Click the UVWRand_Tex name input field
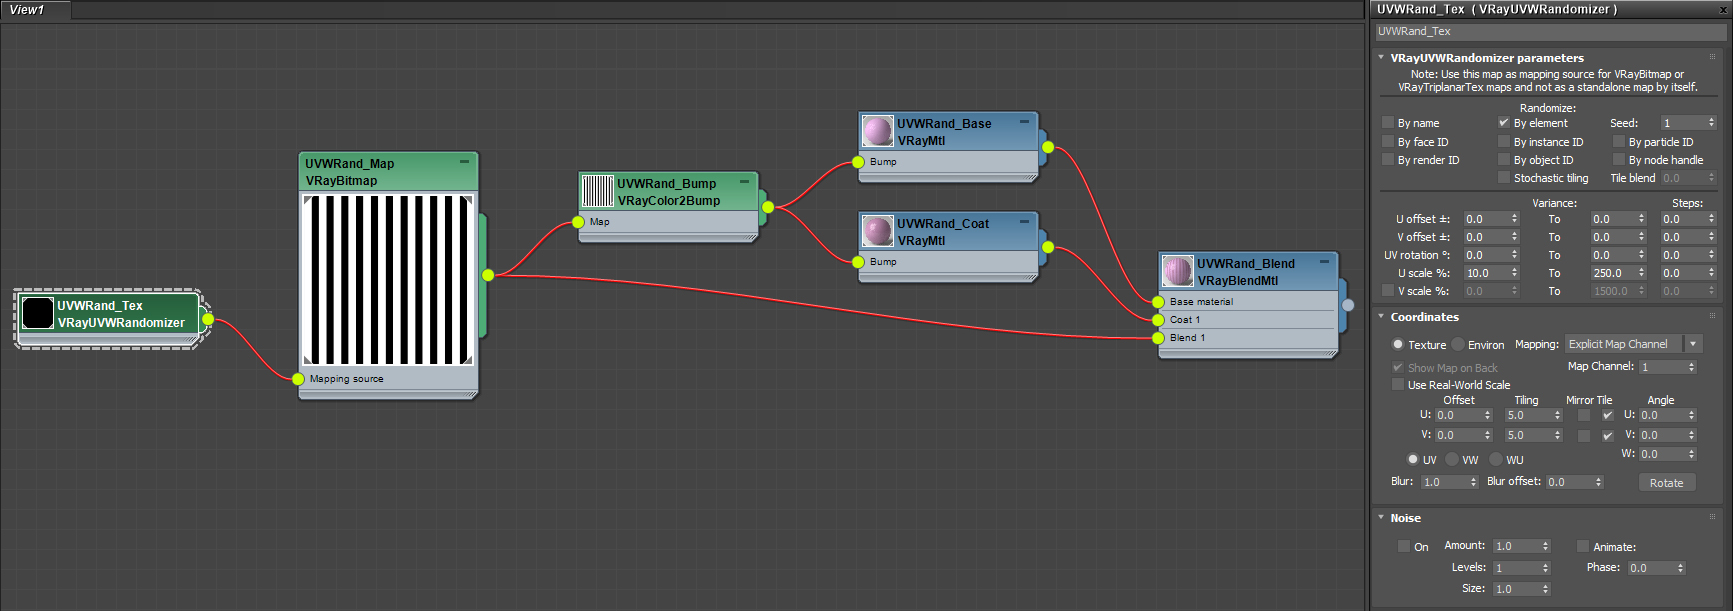This screenshot has height=611, width=1733. [x=1550, y=32]
